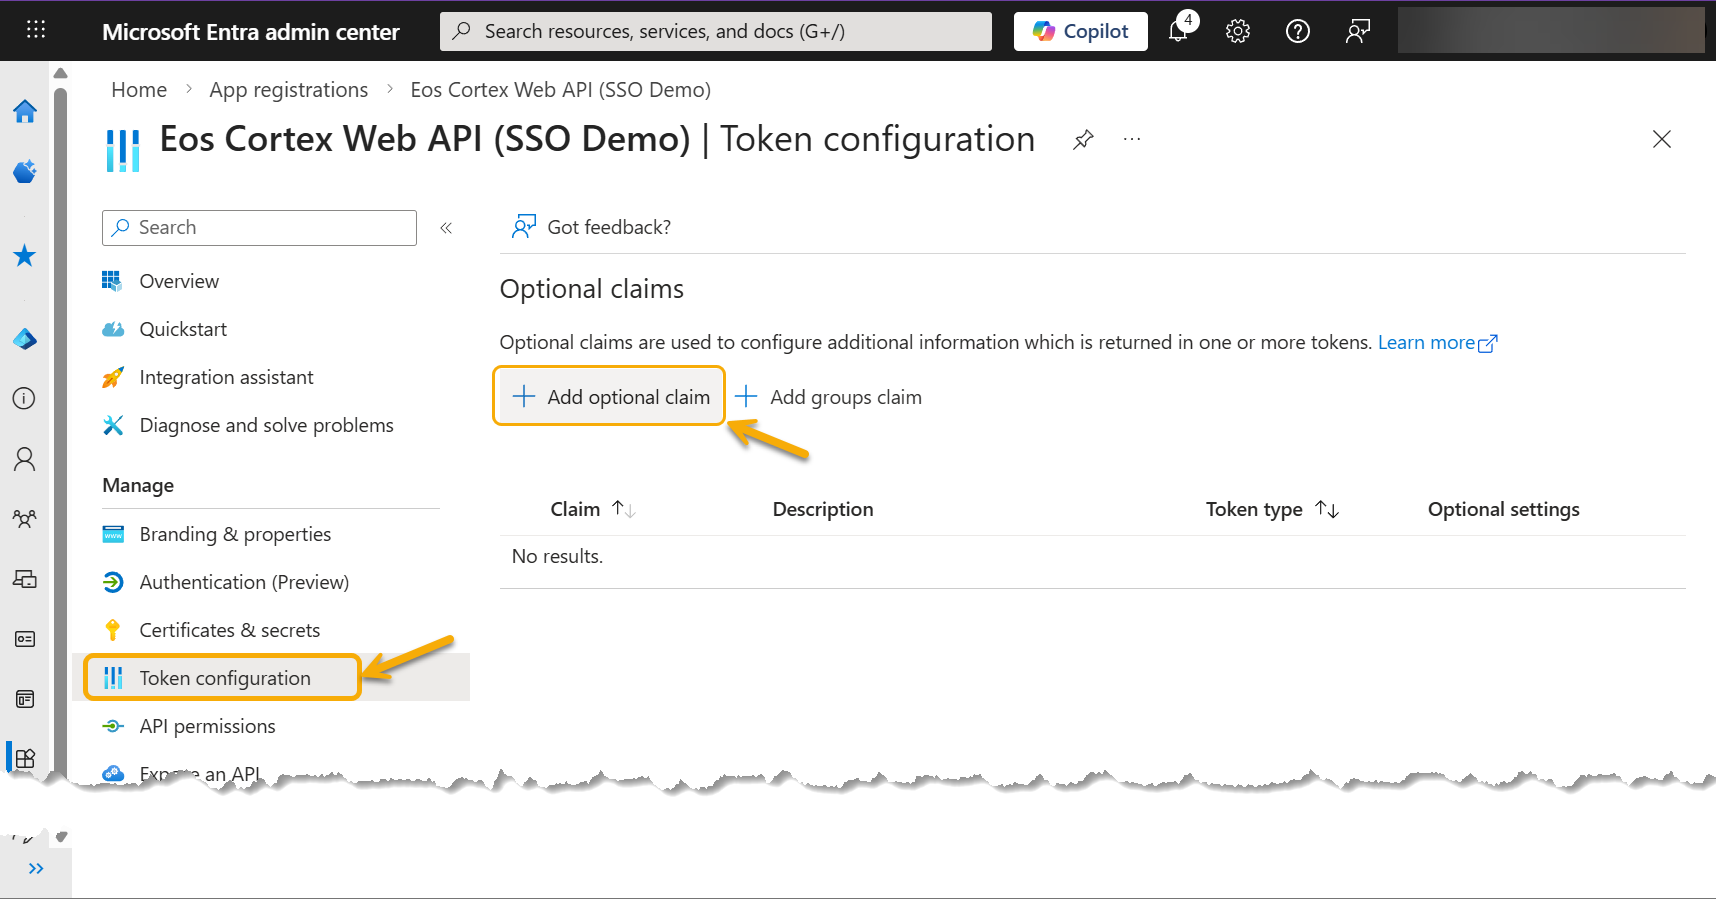
Task: View notifications bell icon
Action: 1179,31
